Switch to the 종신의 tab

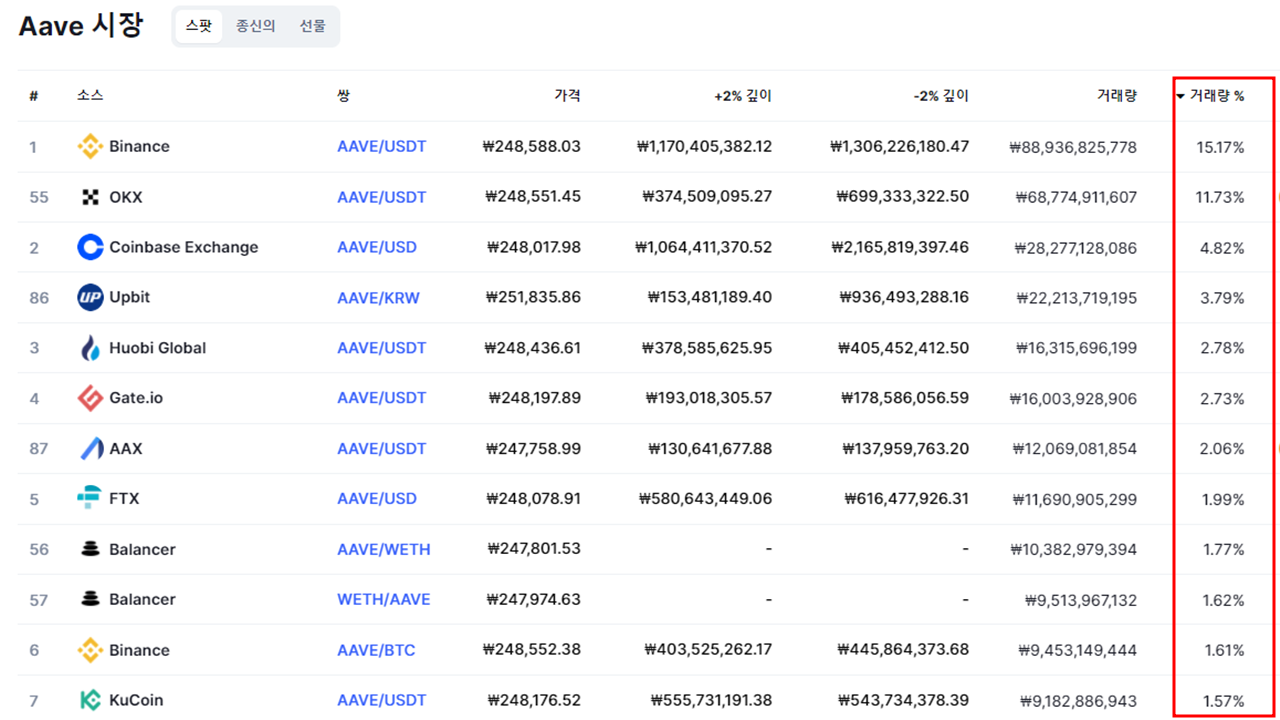(255, 26)
